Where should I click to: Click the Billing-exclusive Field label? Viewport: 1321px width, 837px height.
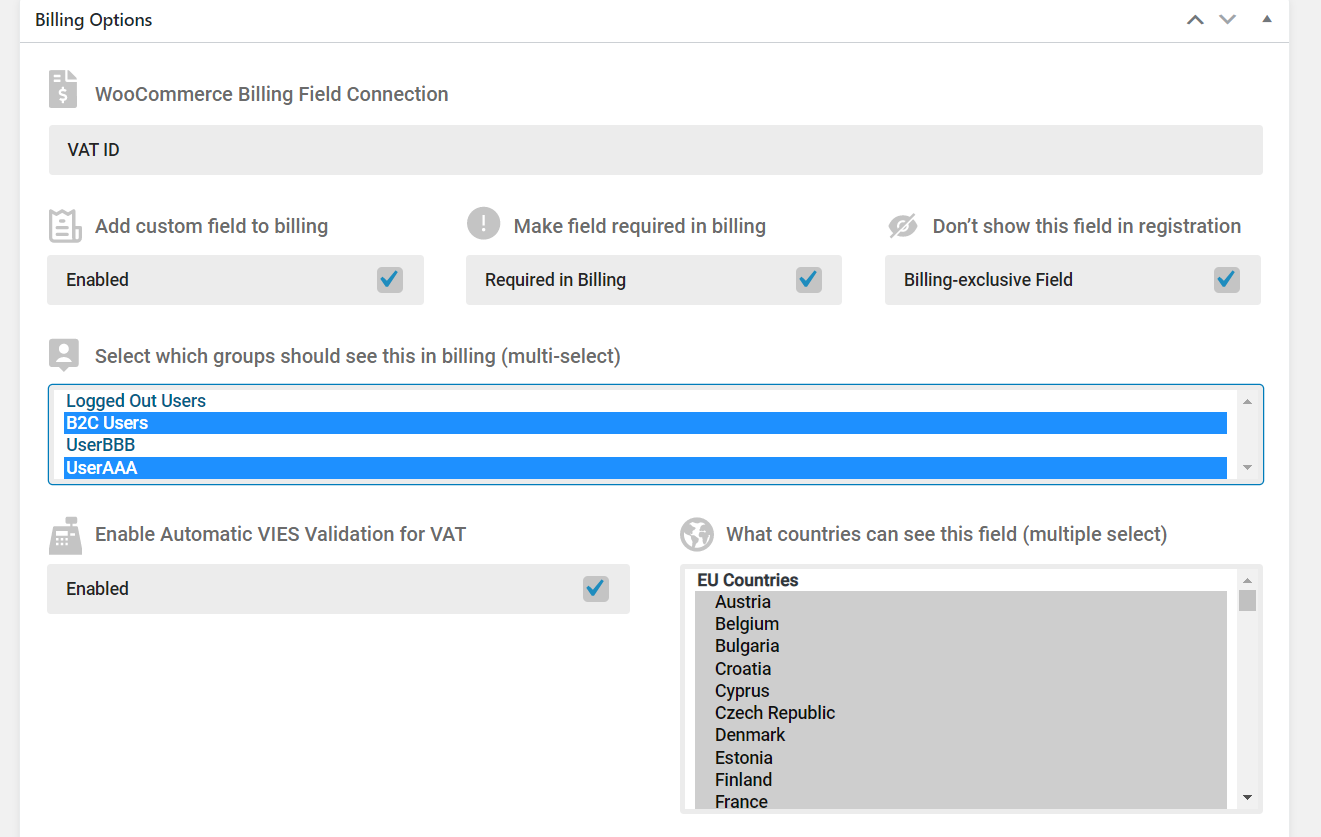988,280
